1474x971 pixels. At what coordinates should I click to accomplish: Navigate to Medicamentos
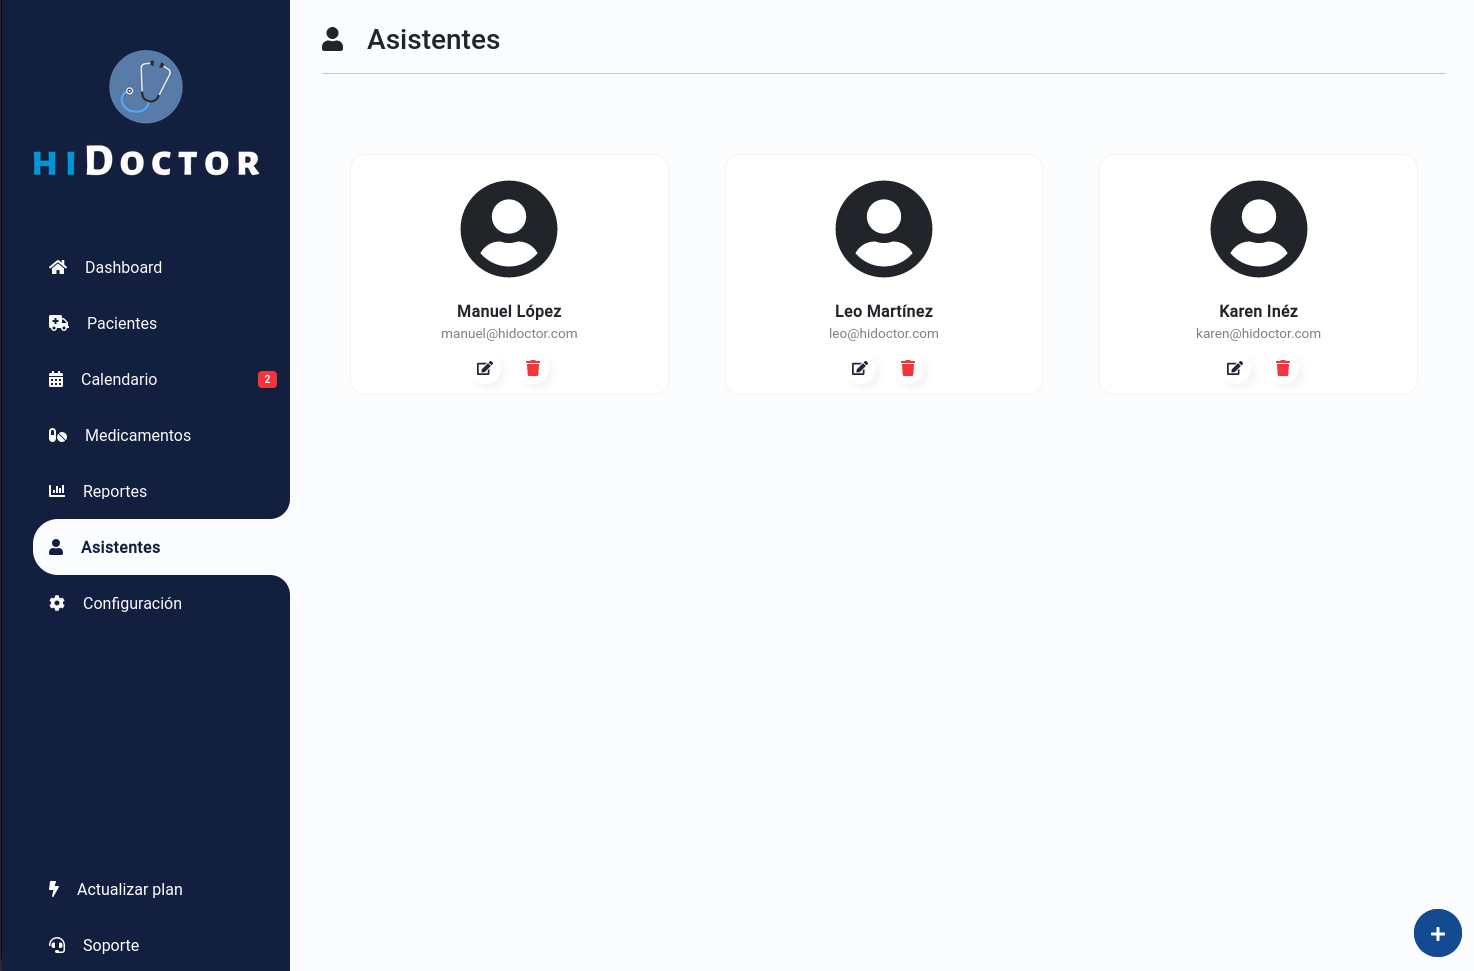coord(137,435)
